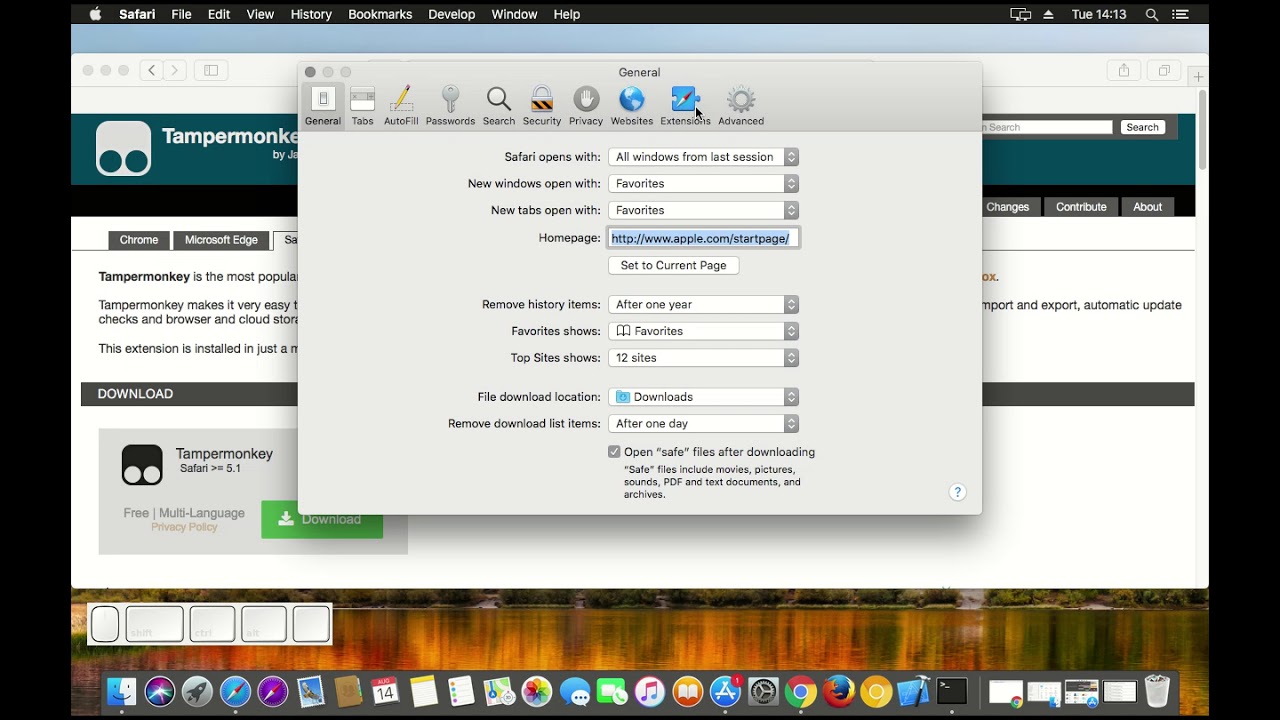Open System Preferences from the dock
Viewport: 1280px width, 720px height.
point(763,691)
